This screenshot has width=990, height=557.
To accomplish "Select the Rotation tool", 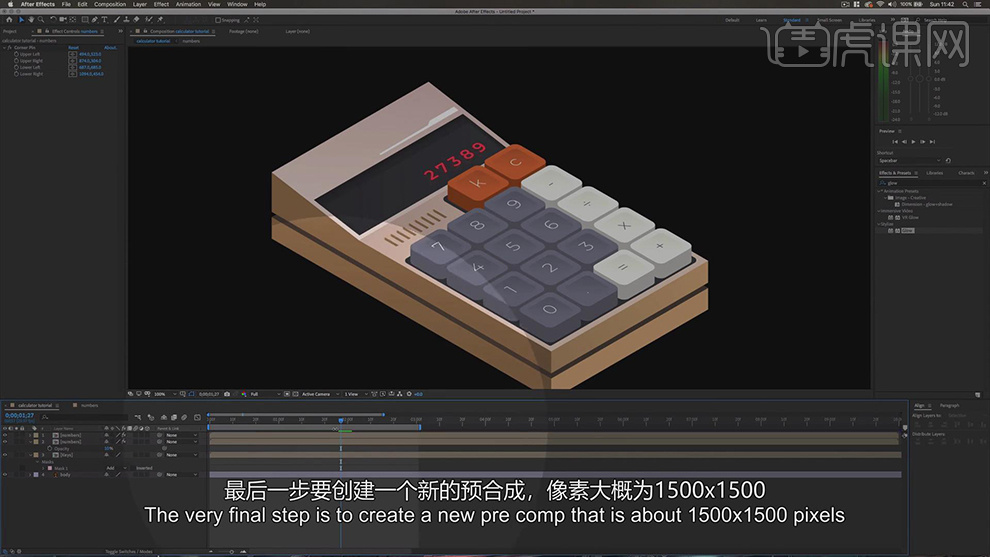I will (x=53, y=20).
